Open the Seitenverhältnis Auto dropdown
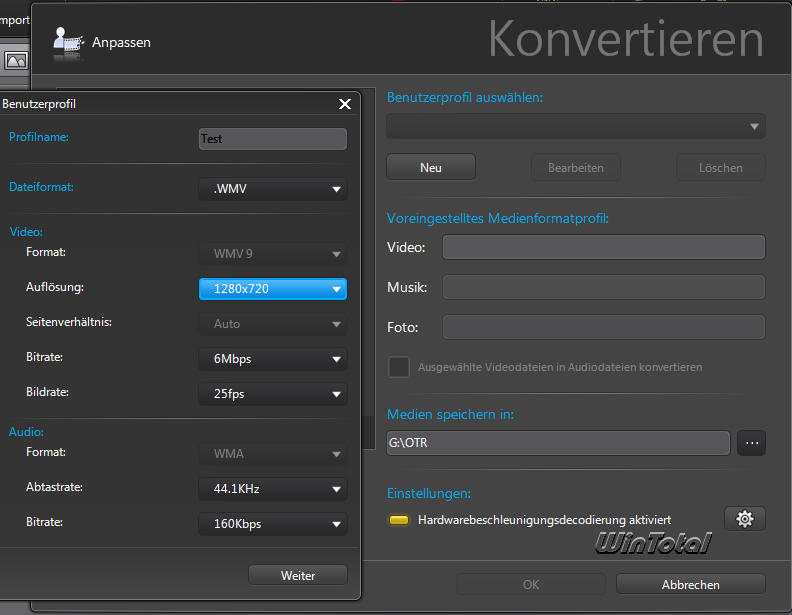 pos(273,324)
